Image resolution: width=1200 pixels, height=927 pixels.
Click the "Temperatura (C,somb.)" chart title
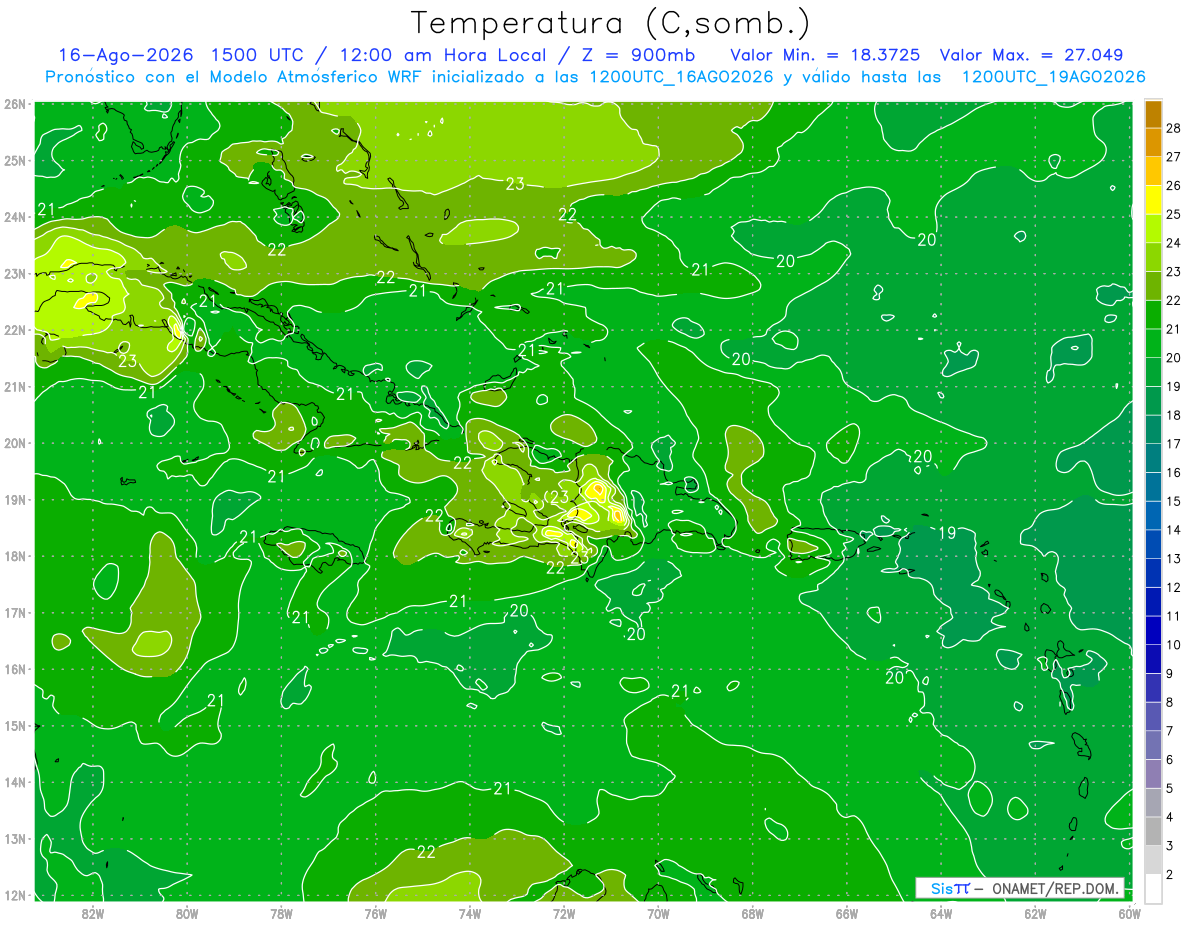611,23
